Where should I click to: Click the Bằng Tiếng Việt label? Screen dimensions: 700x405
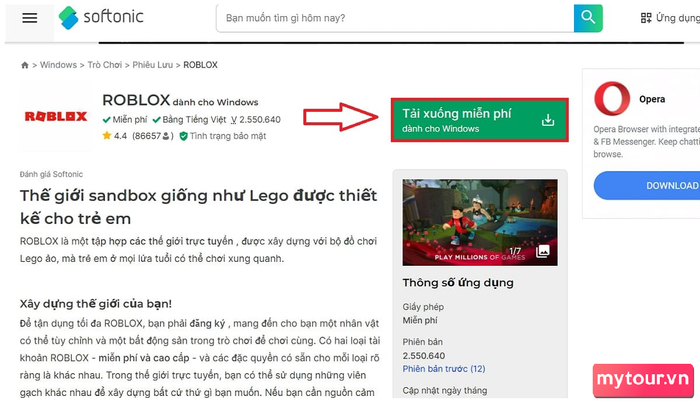[x=194, y=120]
